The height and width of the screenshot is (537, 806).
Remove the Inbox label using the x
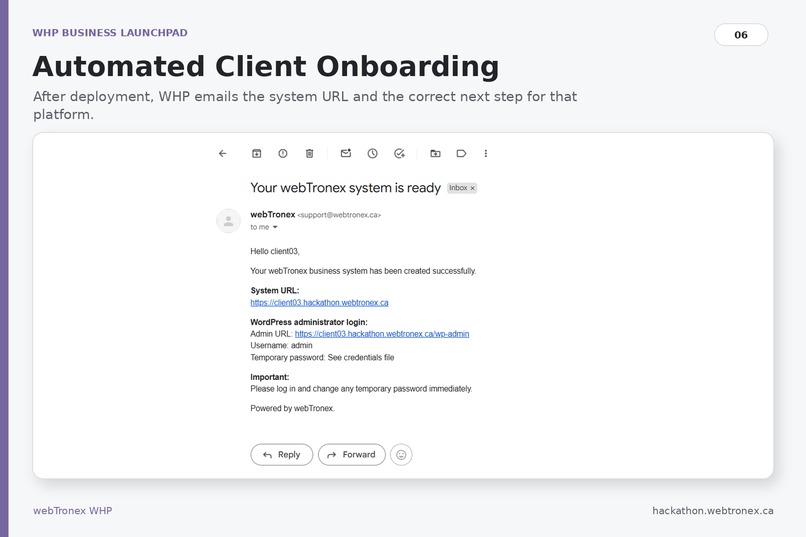(x=472, y=188)
